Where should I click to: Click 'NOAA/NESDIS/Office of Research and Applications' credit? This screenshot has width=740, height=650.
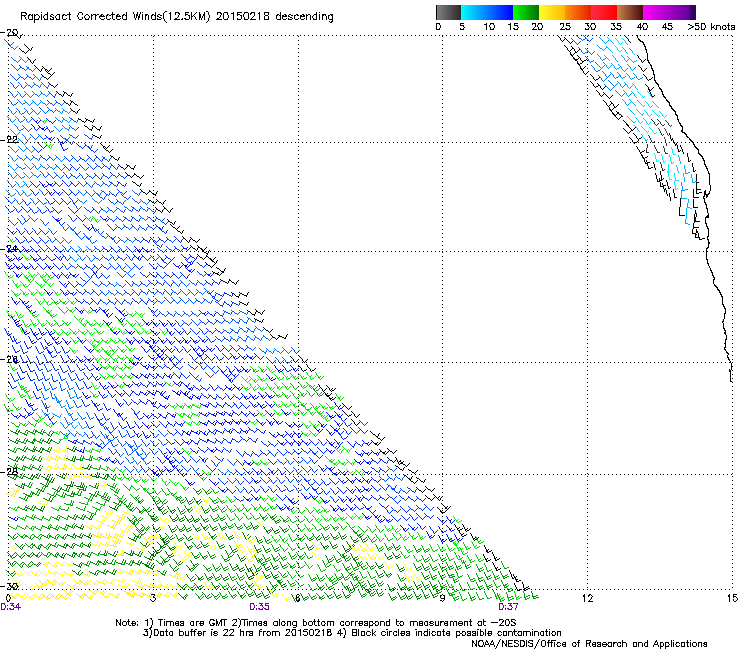pos(589,644)
